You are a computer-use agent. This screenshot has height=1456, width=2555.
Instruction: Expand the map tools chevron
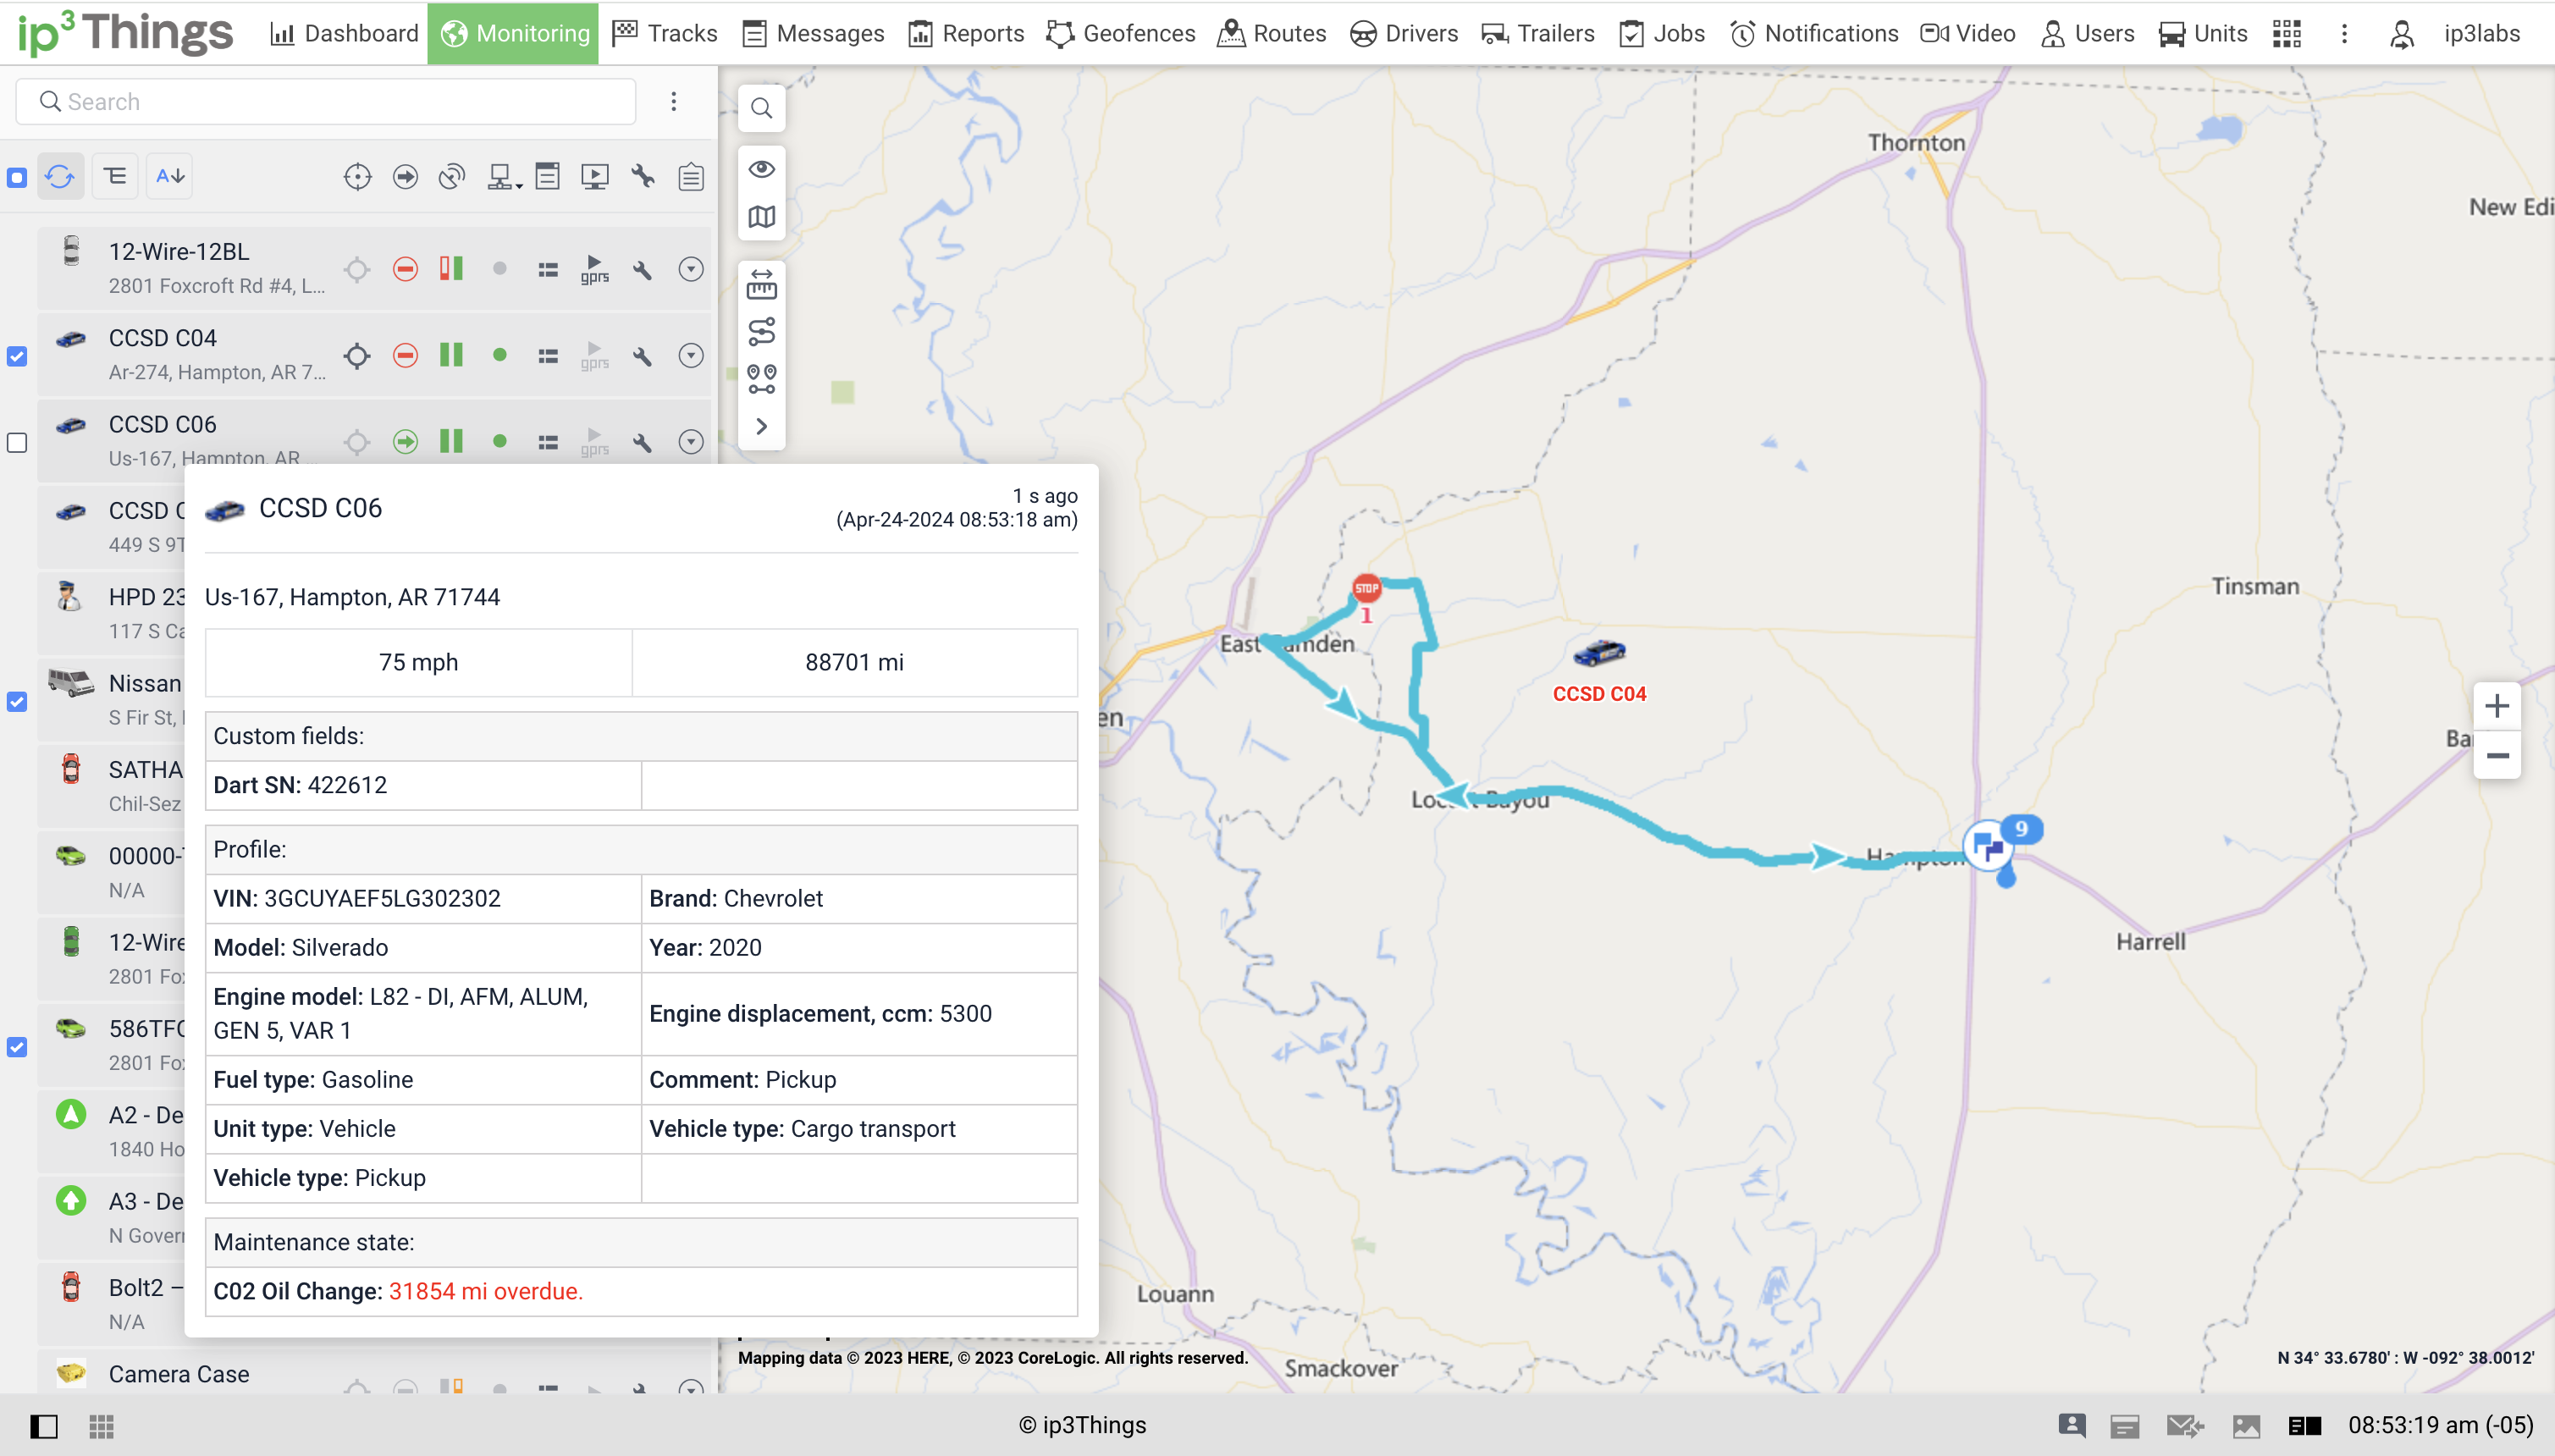coord(762,426)
